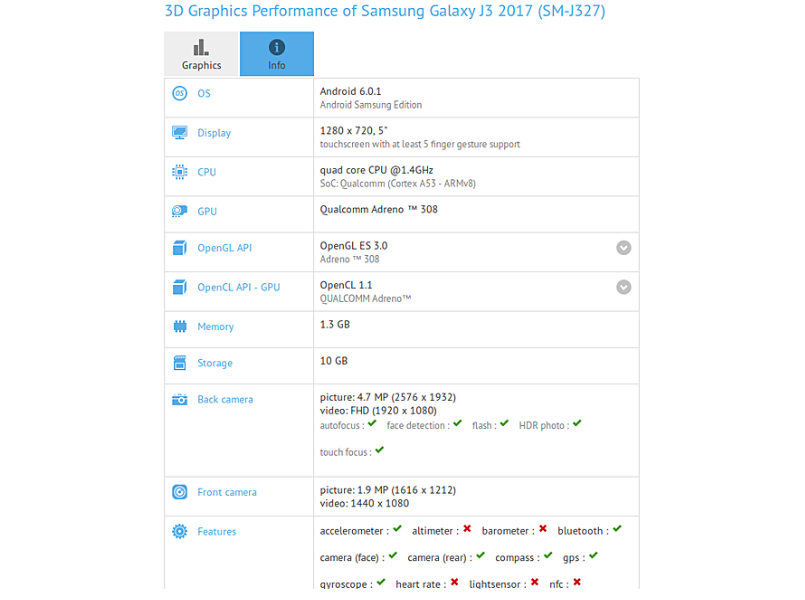Click the OpenCL API - GPU label
The image size is (805, 600).
click(x=239, y=287)
